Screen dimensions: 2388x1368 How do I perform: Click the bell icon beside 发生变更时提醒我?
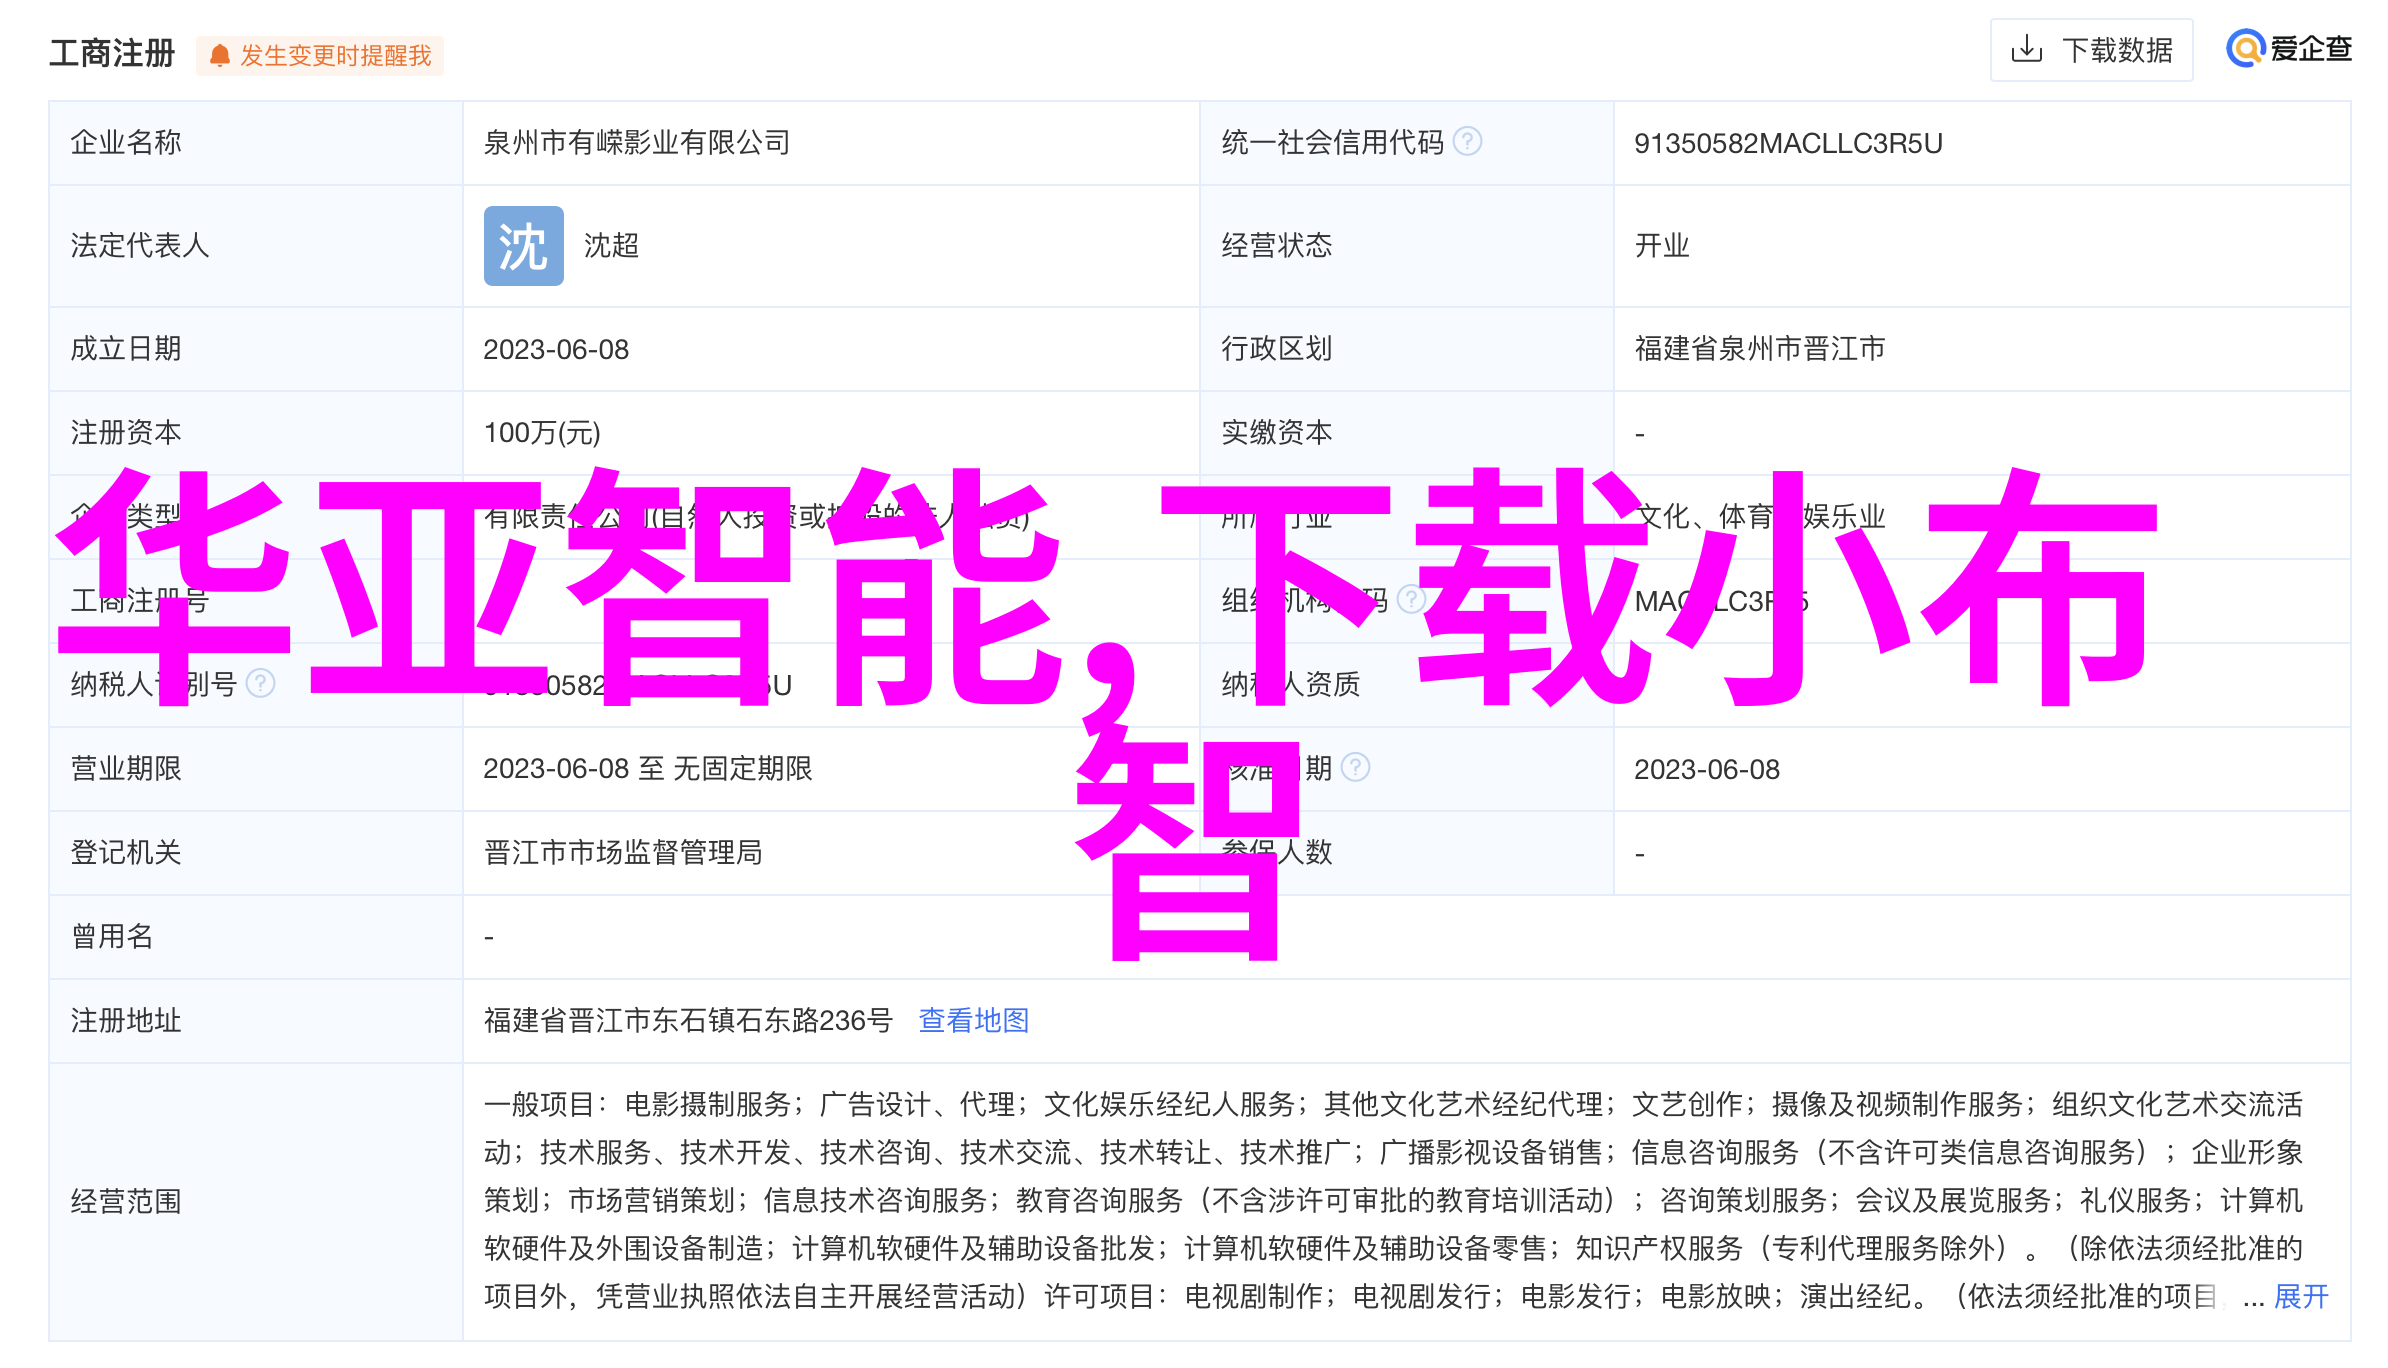point(220,56)
